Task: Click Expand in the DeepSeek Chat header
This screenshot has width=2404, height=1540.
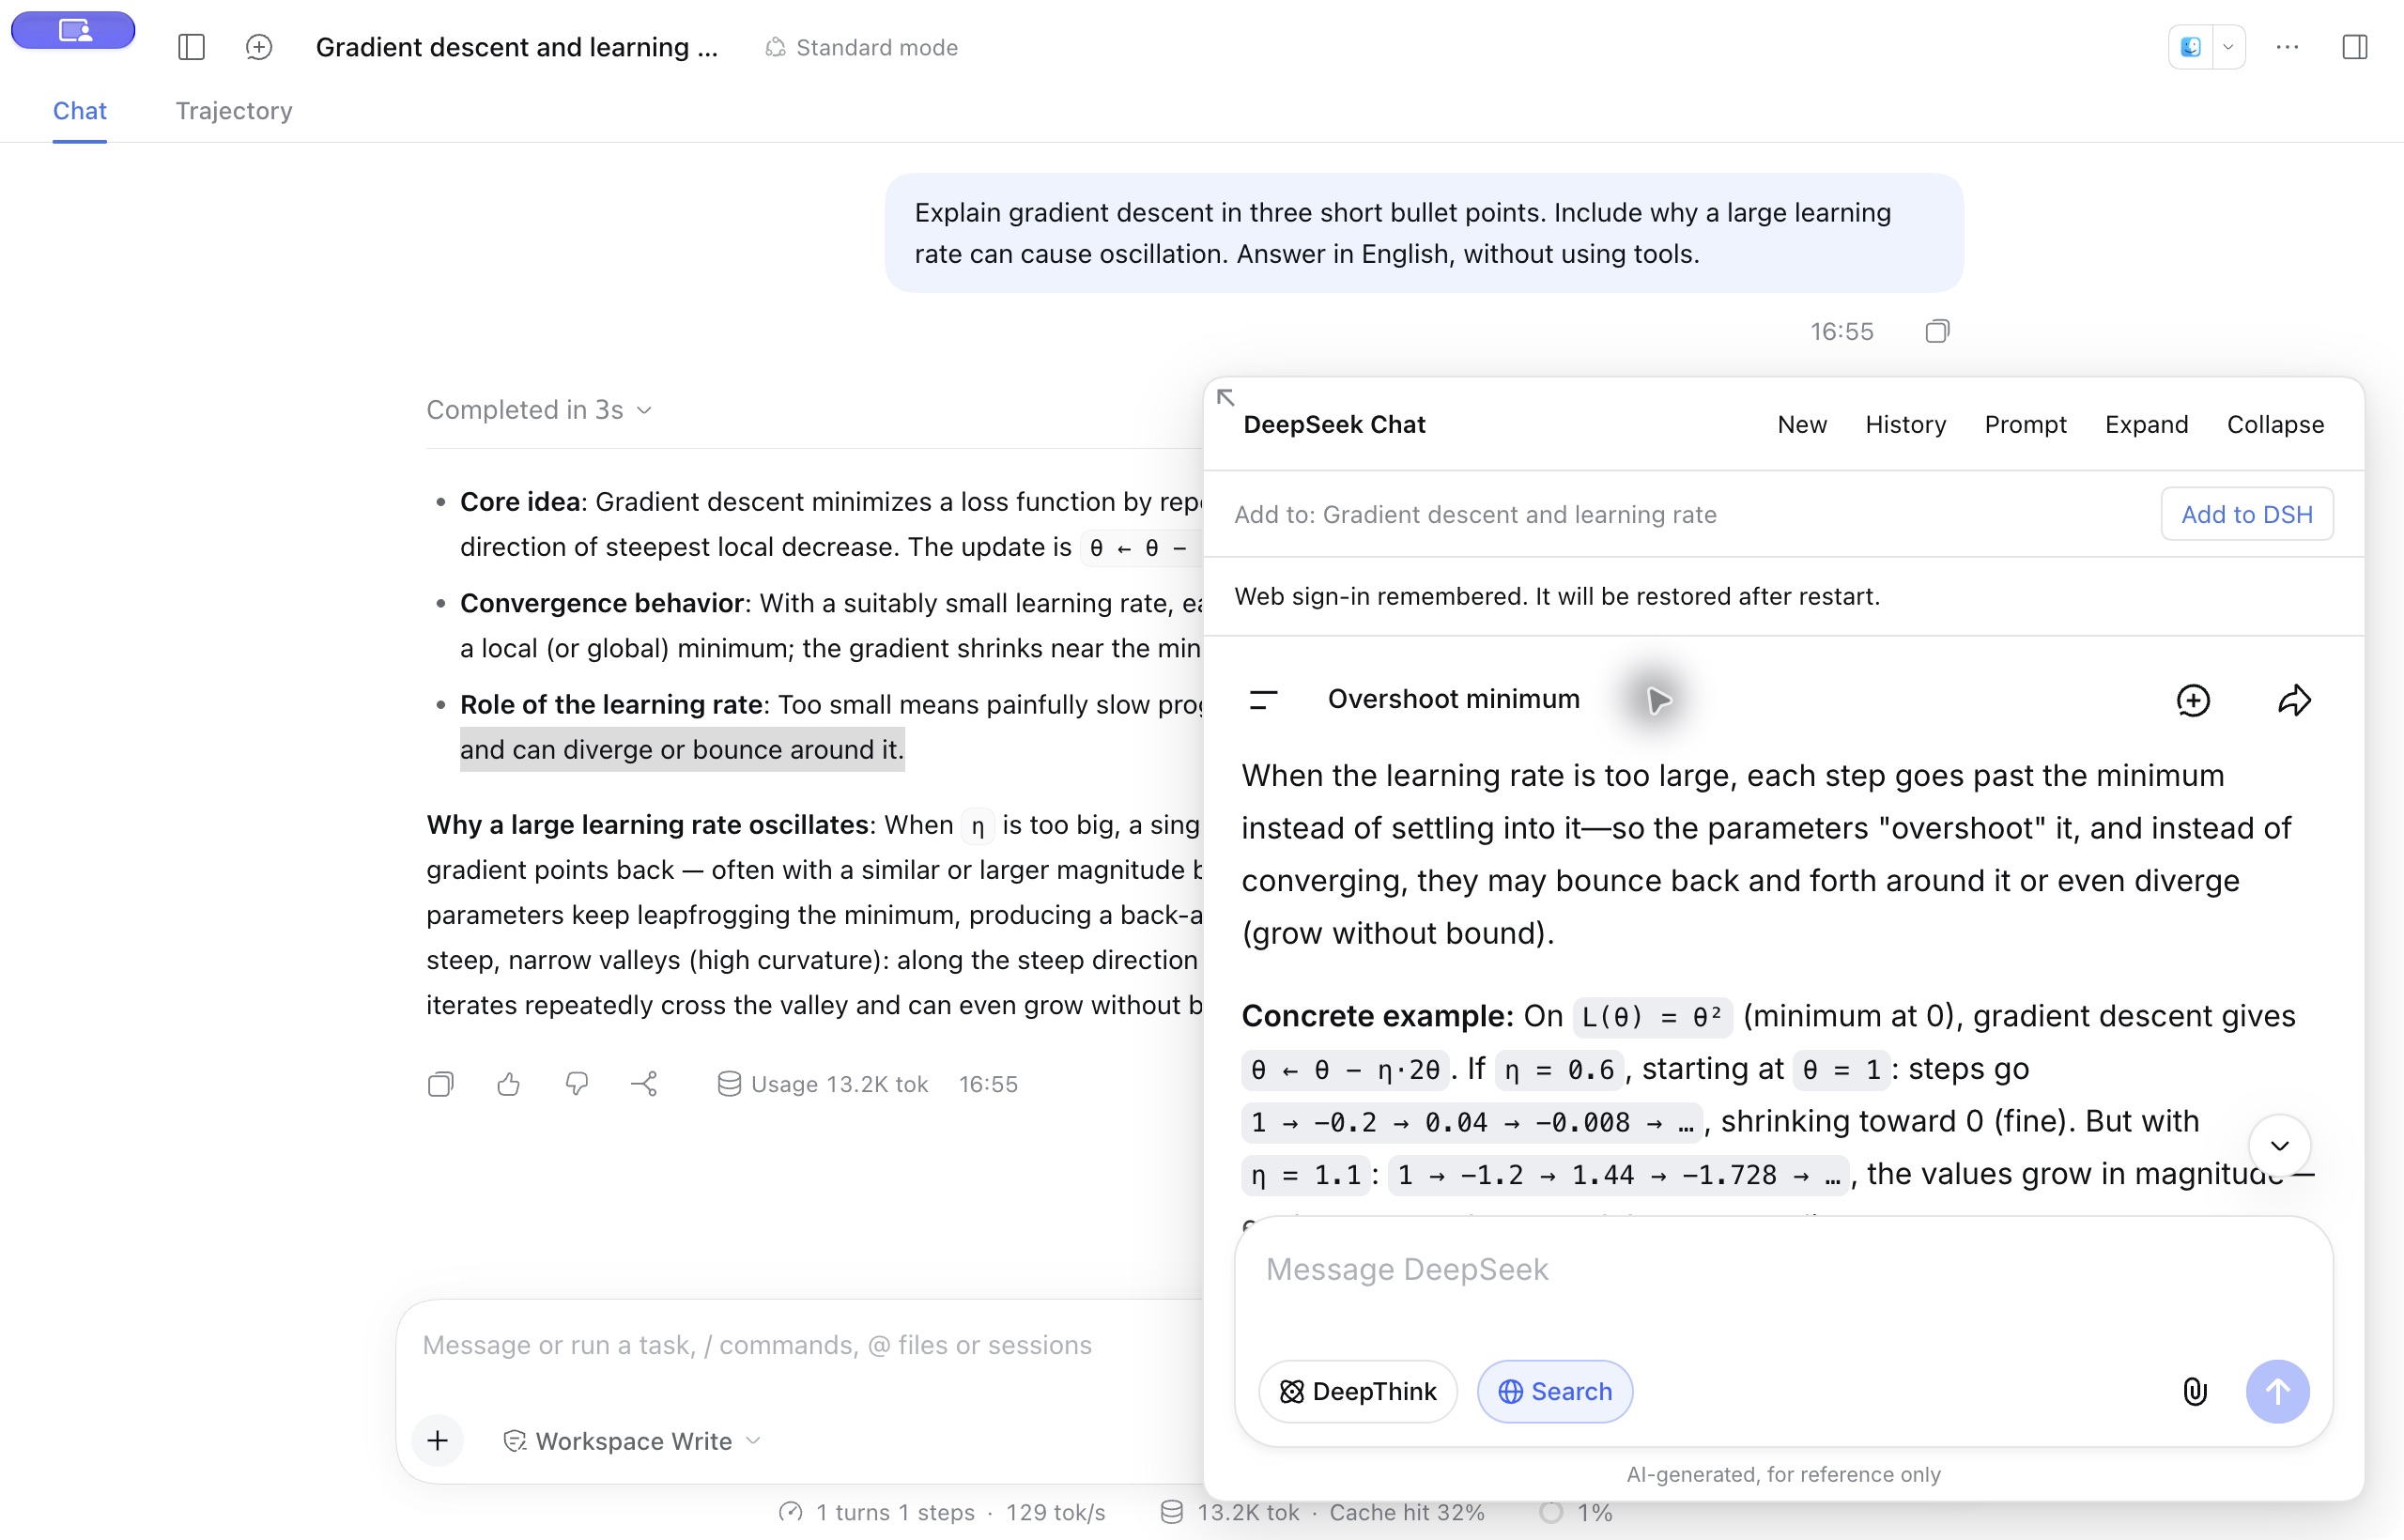Action: click(x=2146, y=424)
